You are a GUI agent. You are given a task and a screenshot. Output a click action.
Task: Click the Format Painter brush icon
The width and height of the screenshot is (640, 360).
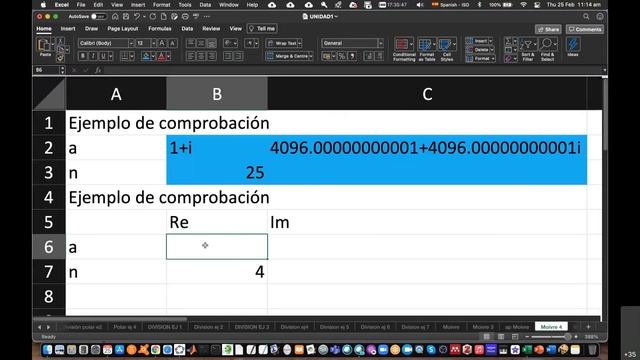pyautogui.click(x=60, y=59)
